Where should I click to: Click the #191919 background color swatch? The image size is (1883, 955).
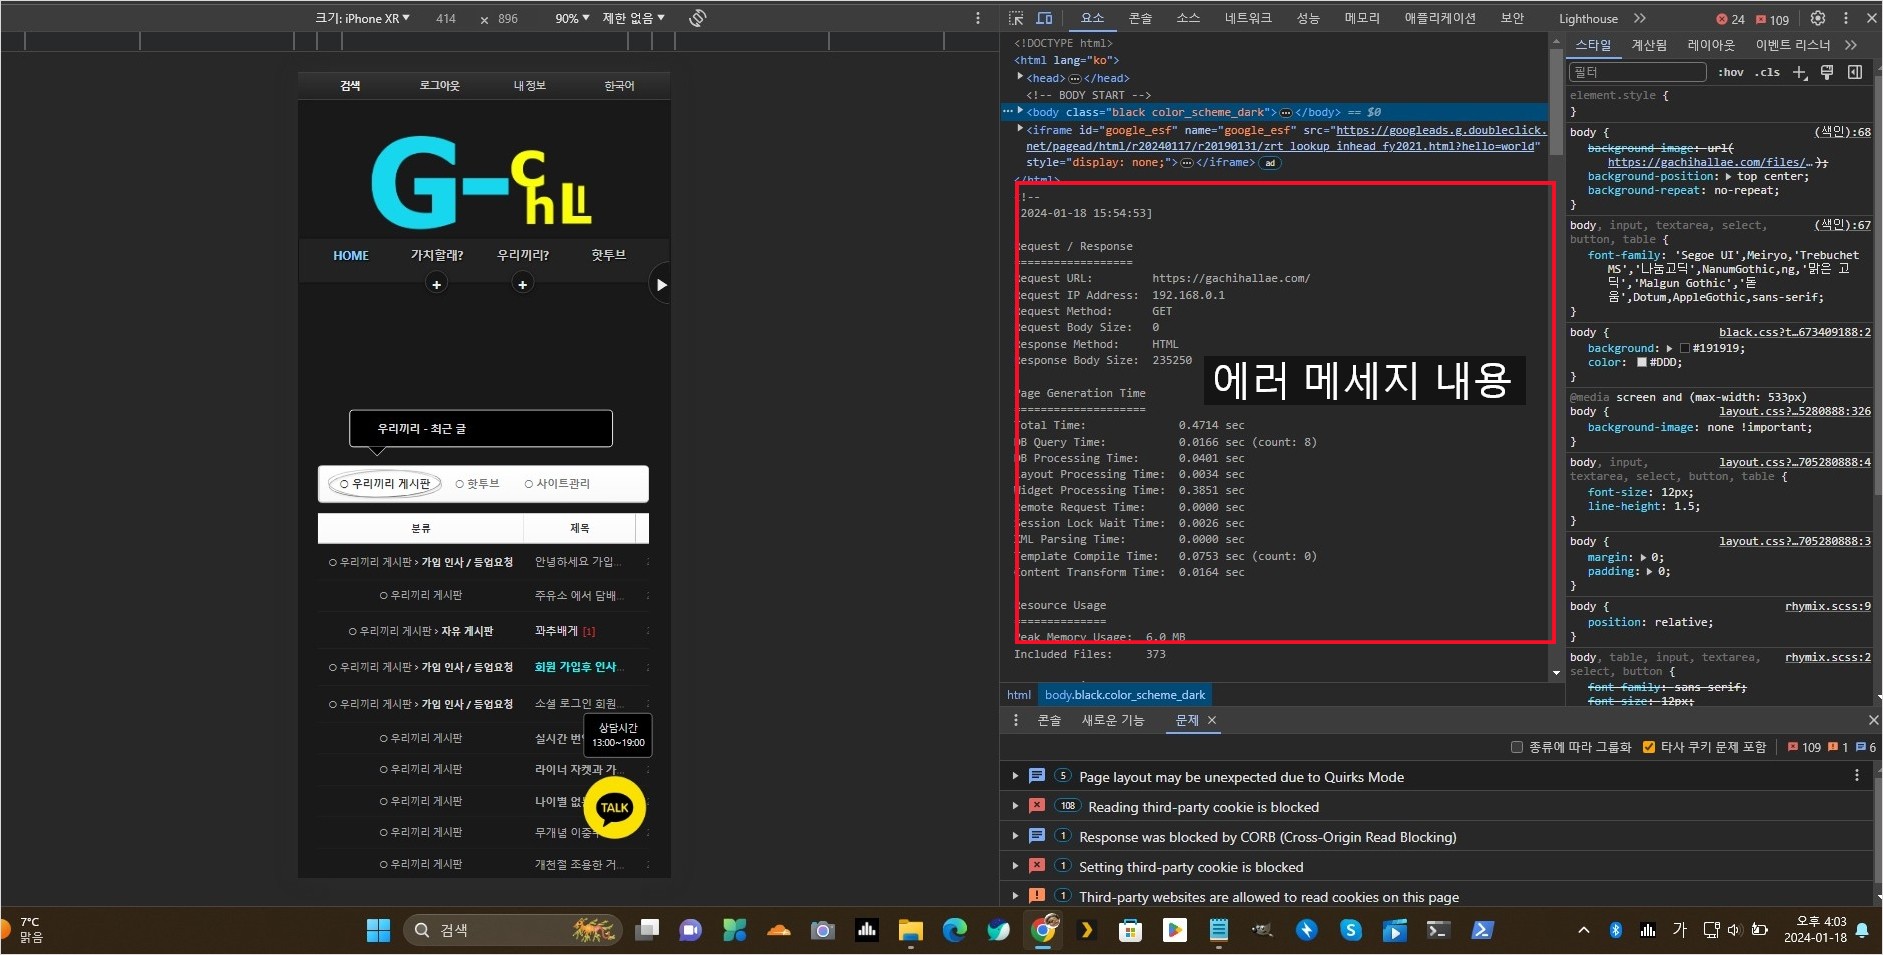pos(1685,348)
